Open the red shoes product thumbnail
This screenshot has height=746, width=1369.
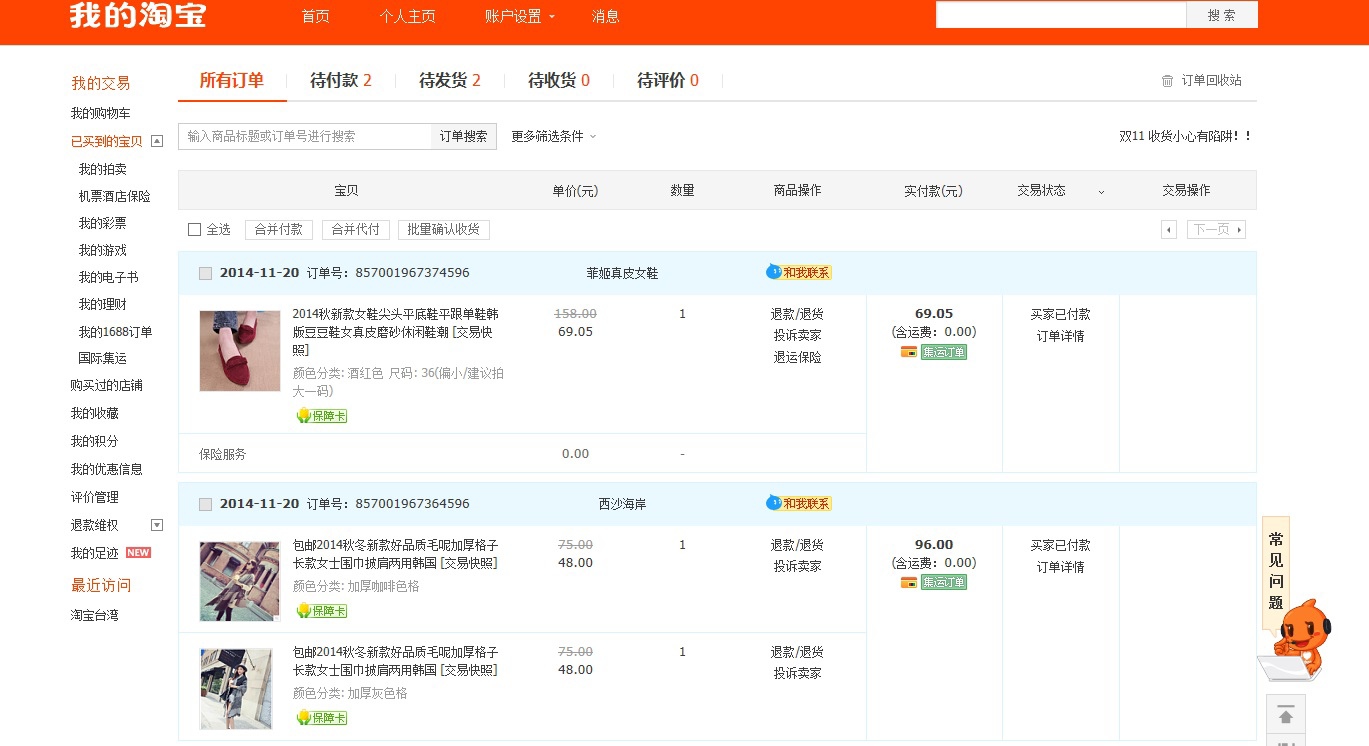point(240,350)
